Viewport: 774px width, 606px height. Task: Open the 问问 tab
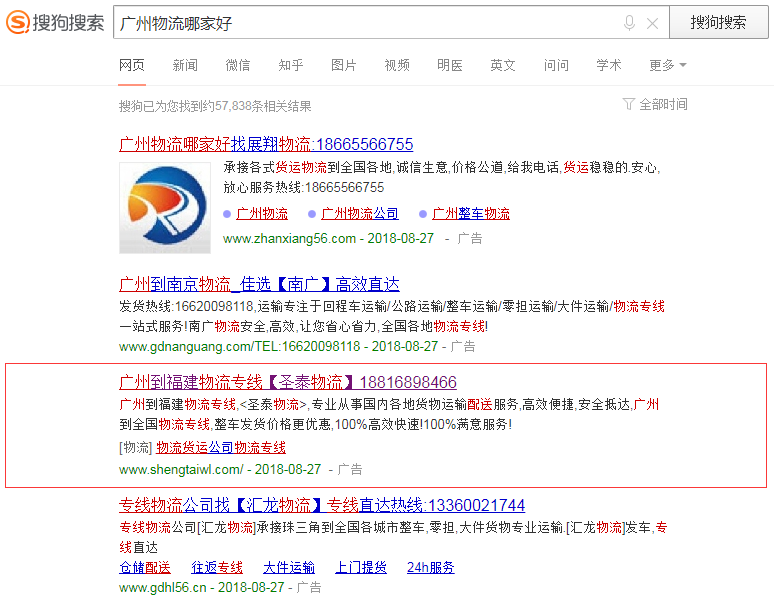point(556,65)
